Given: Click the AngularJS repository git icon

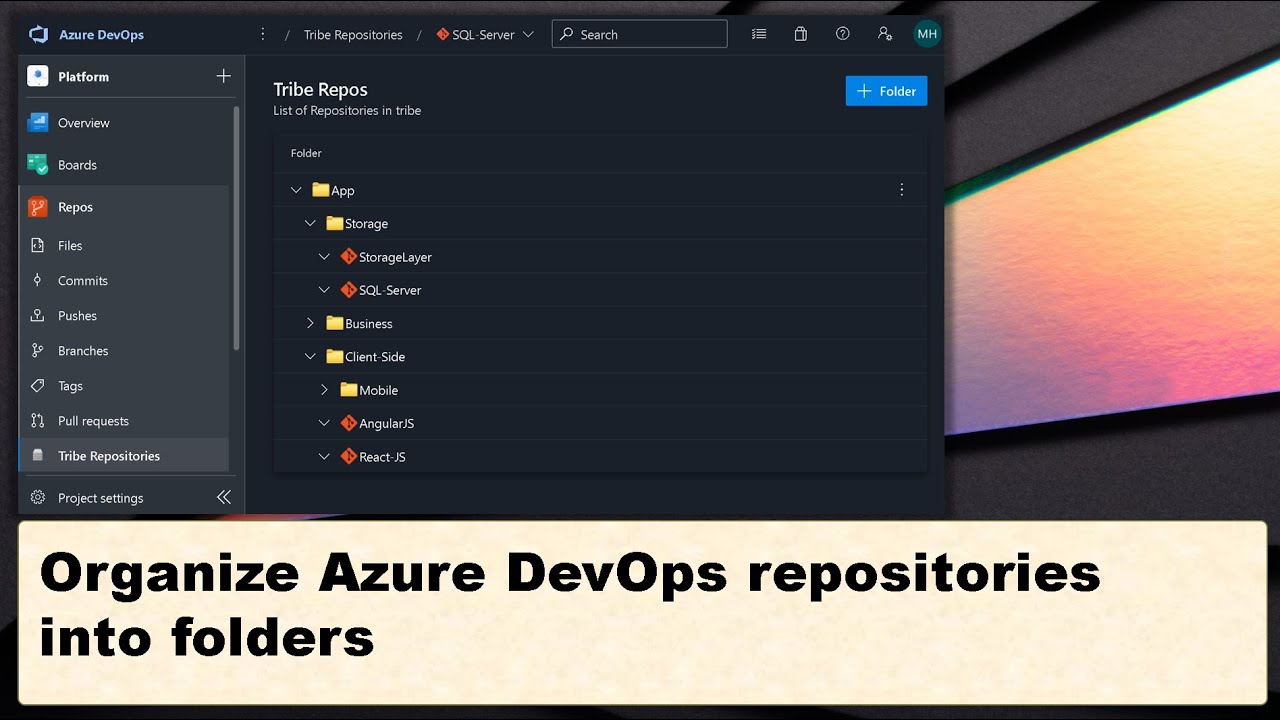Looking at the screenshot, I should tap(348, 424).
